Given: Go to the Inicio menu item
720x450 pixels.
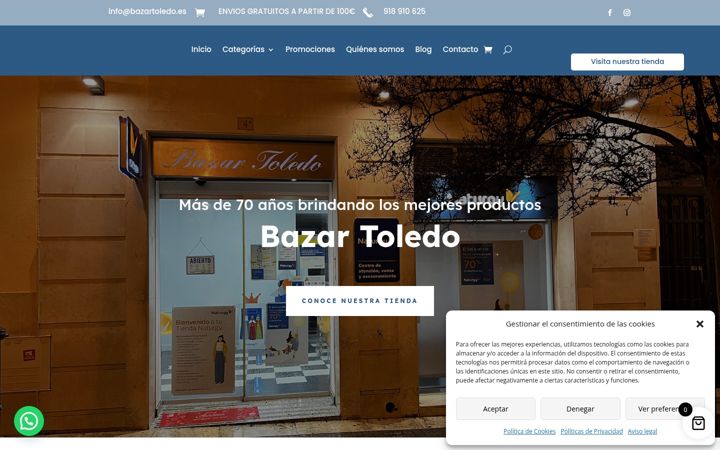Looking at the screenshot, I should [201, 50].
